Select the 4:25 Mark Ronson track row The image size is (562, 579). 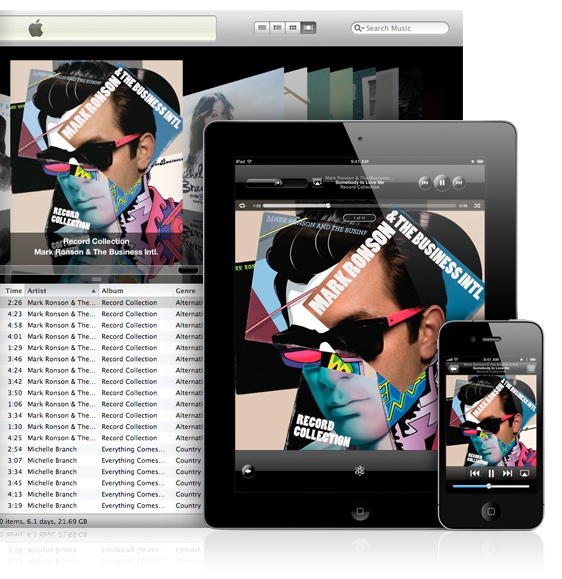[102, 438]
